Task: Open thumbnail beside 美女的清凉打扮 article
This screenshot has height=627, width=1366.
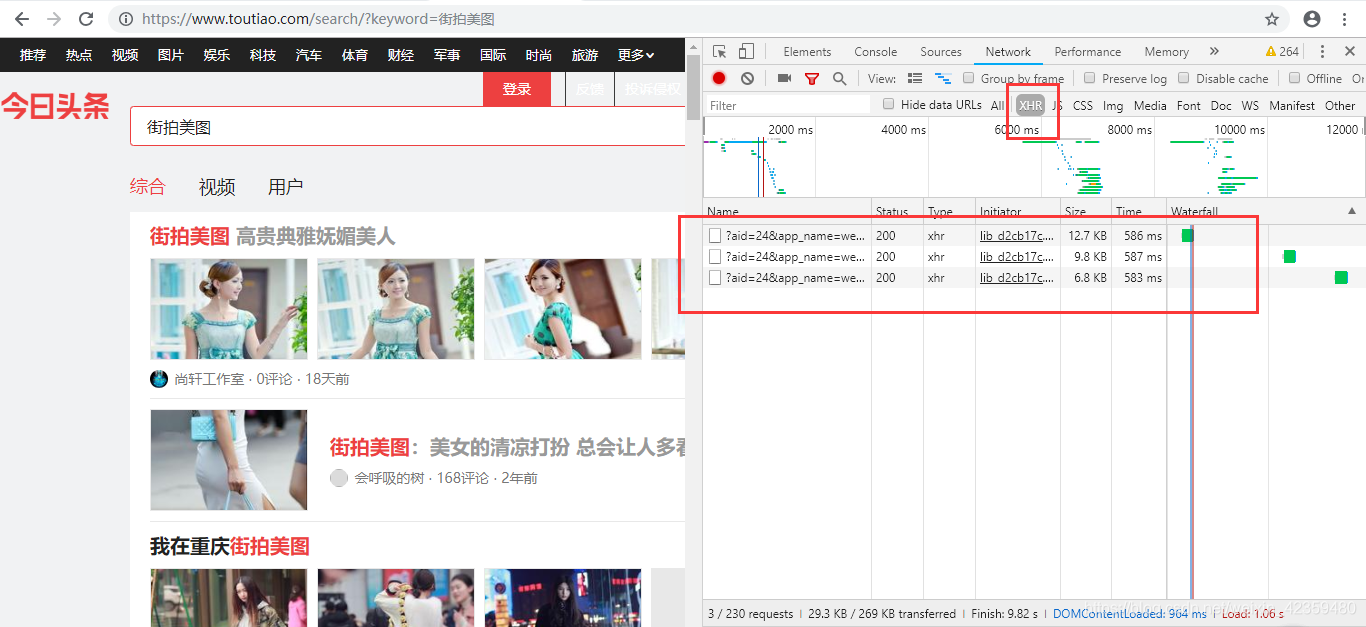Action: pyautogui.click(x=229, y=460)
